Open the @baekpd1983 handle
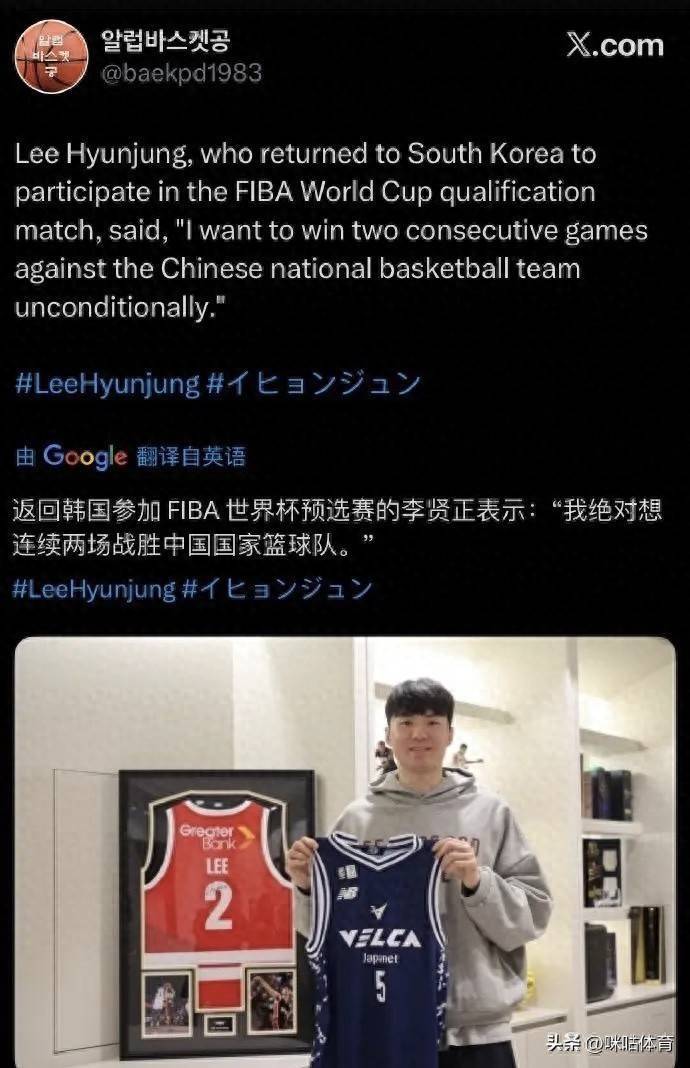 pyautogui.click(x=181, y=72)
